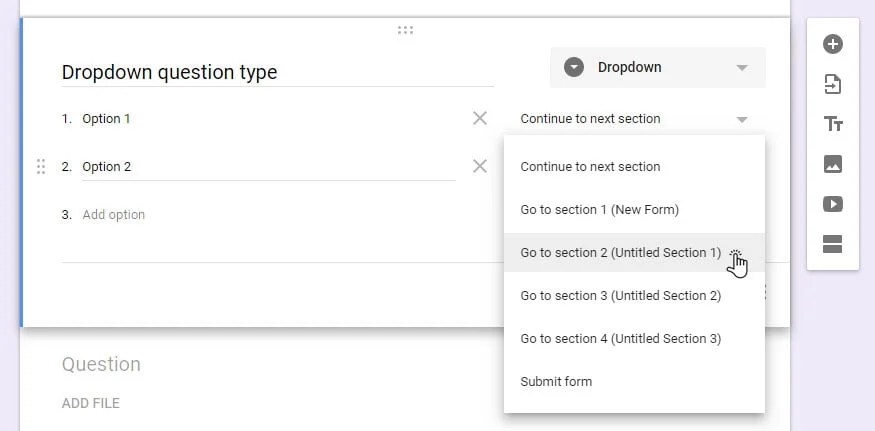This screenshot has width=875, height=431.
Task: Click the drag dots atop question card
Action: 405,30
